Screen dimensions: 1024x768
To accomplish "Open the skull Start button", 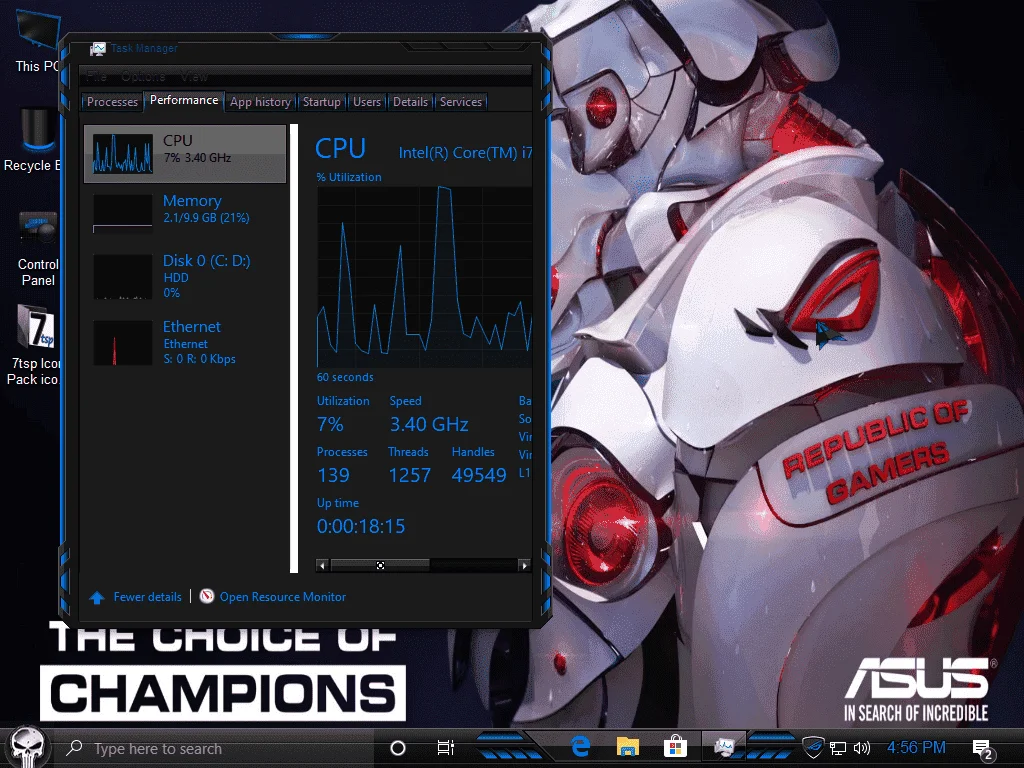I will (x=27, y=746).
